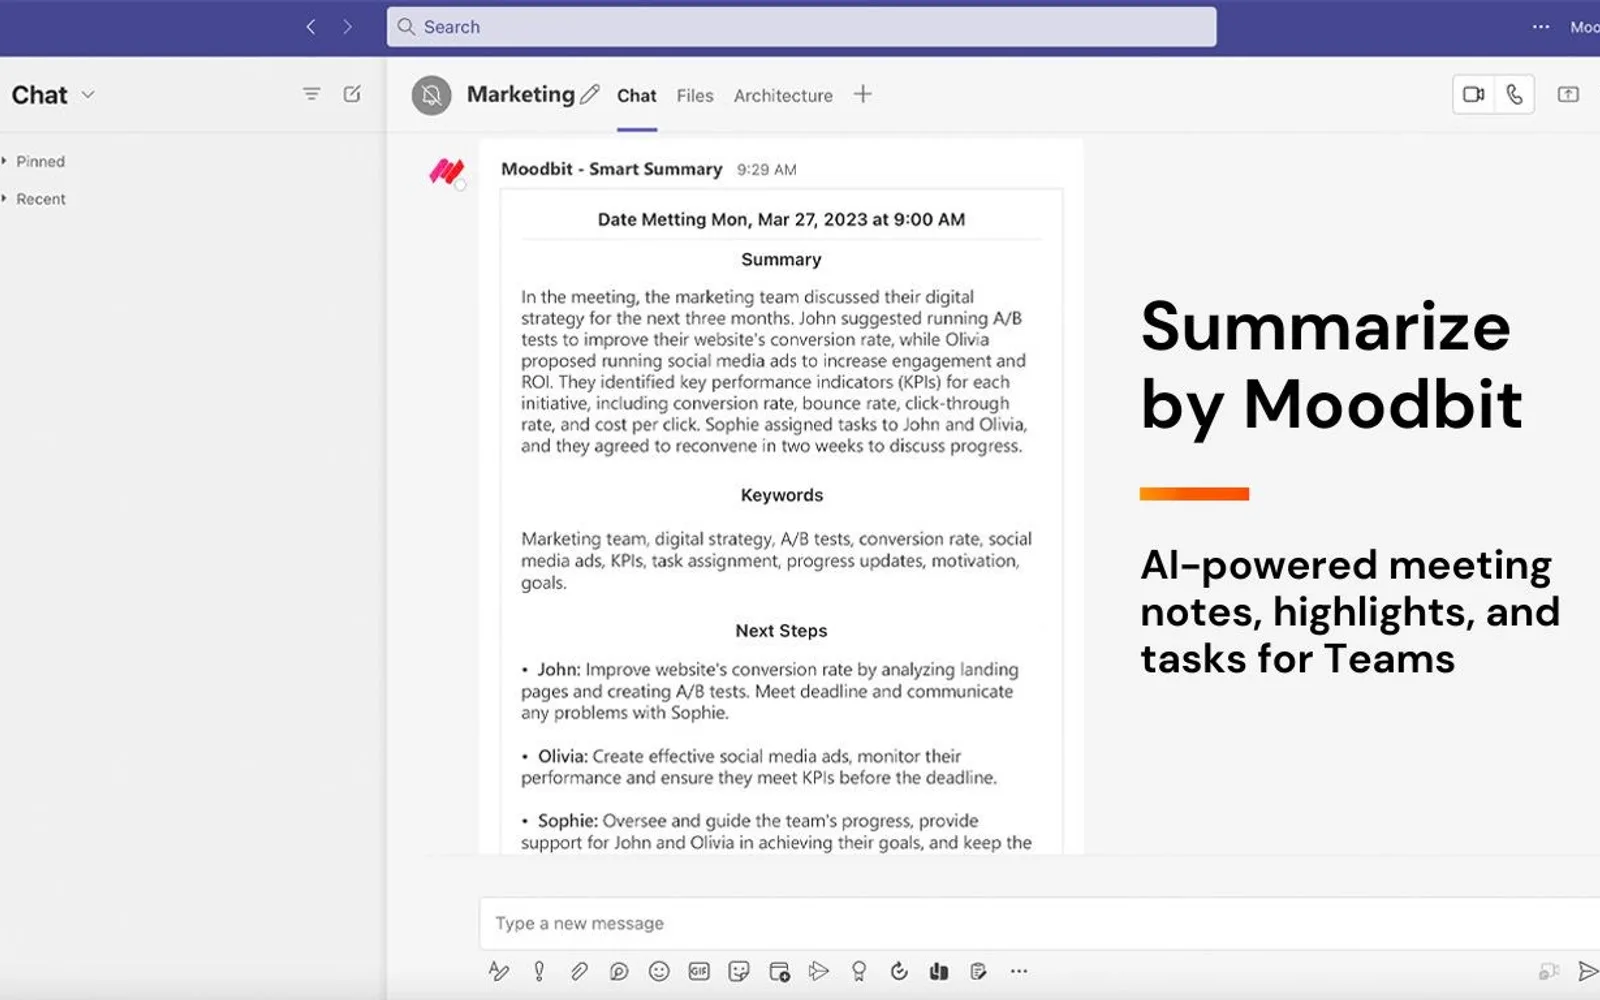The width and height of the screenshot is (1600, 1000).
Task: Filter the chat list
Action: click(312, 94)
